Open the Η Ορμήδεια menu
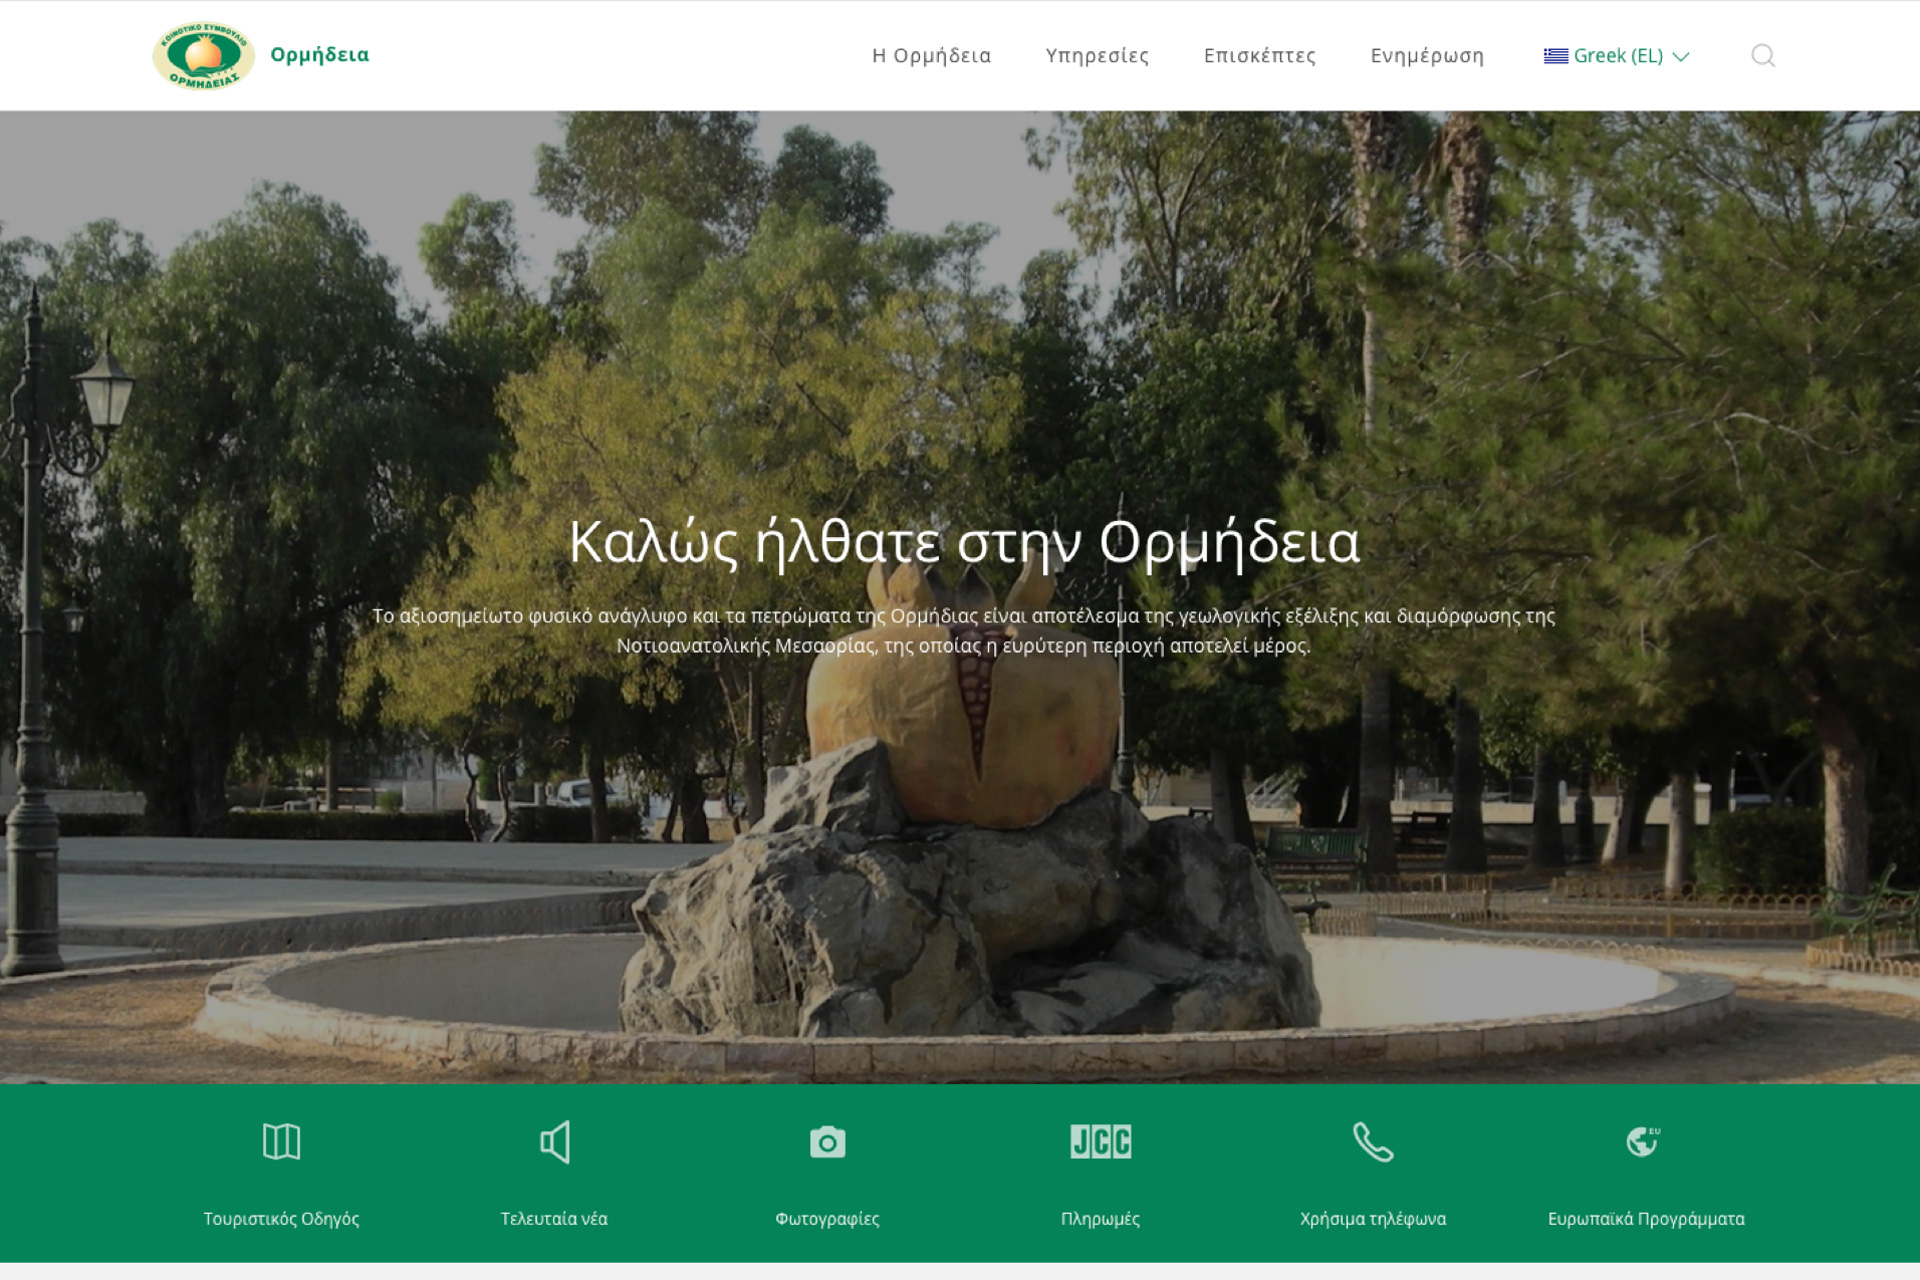The height and width of the screenshot is (1280, 1920). click(931, 56)
